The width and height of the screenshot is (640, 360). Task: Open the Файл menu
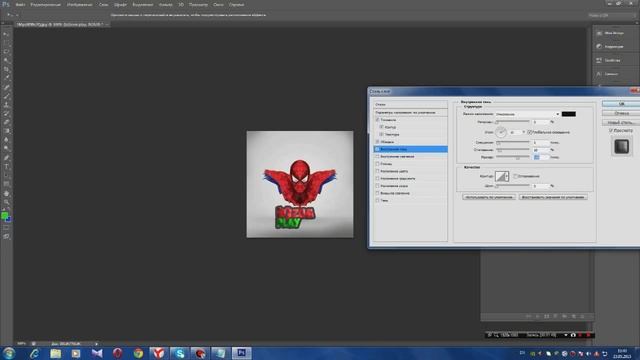(x=20, y=4)
